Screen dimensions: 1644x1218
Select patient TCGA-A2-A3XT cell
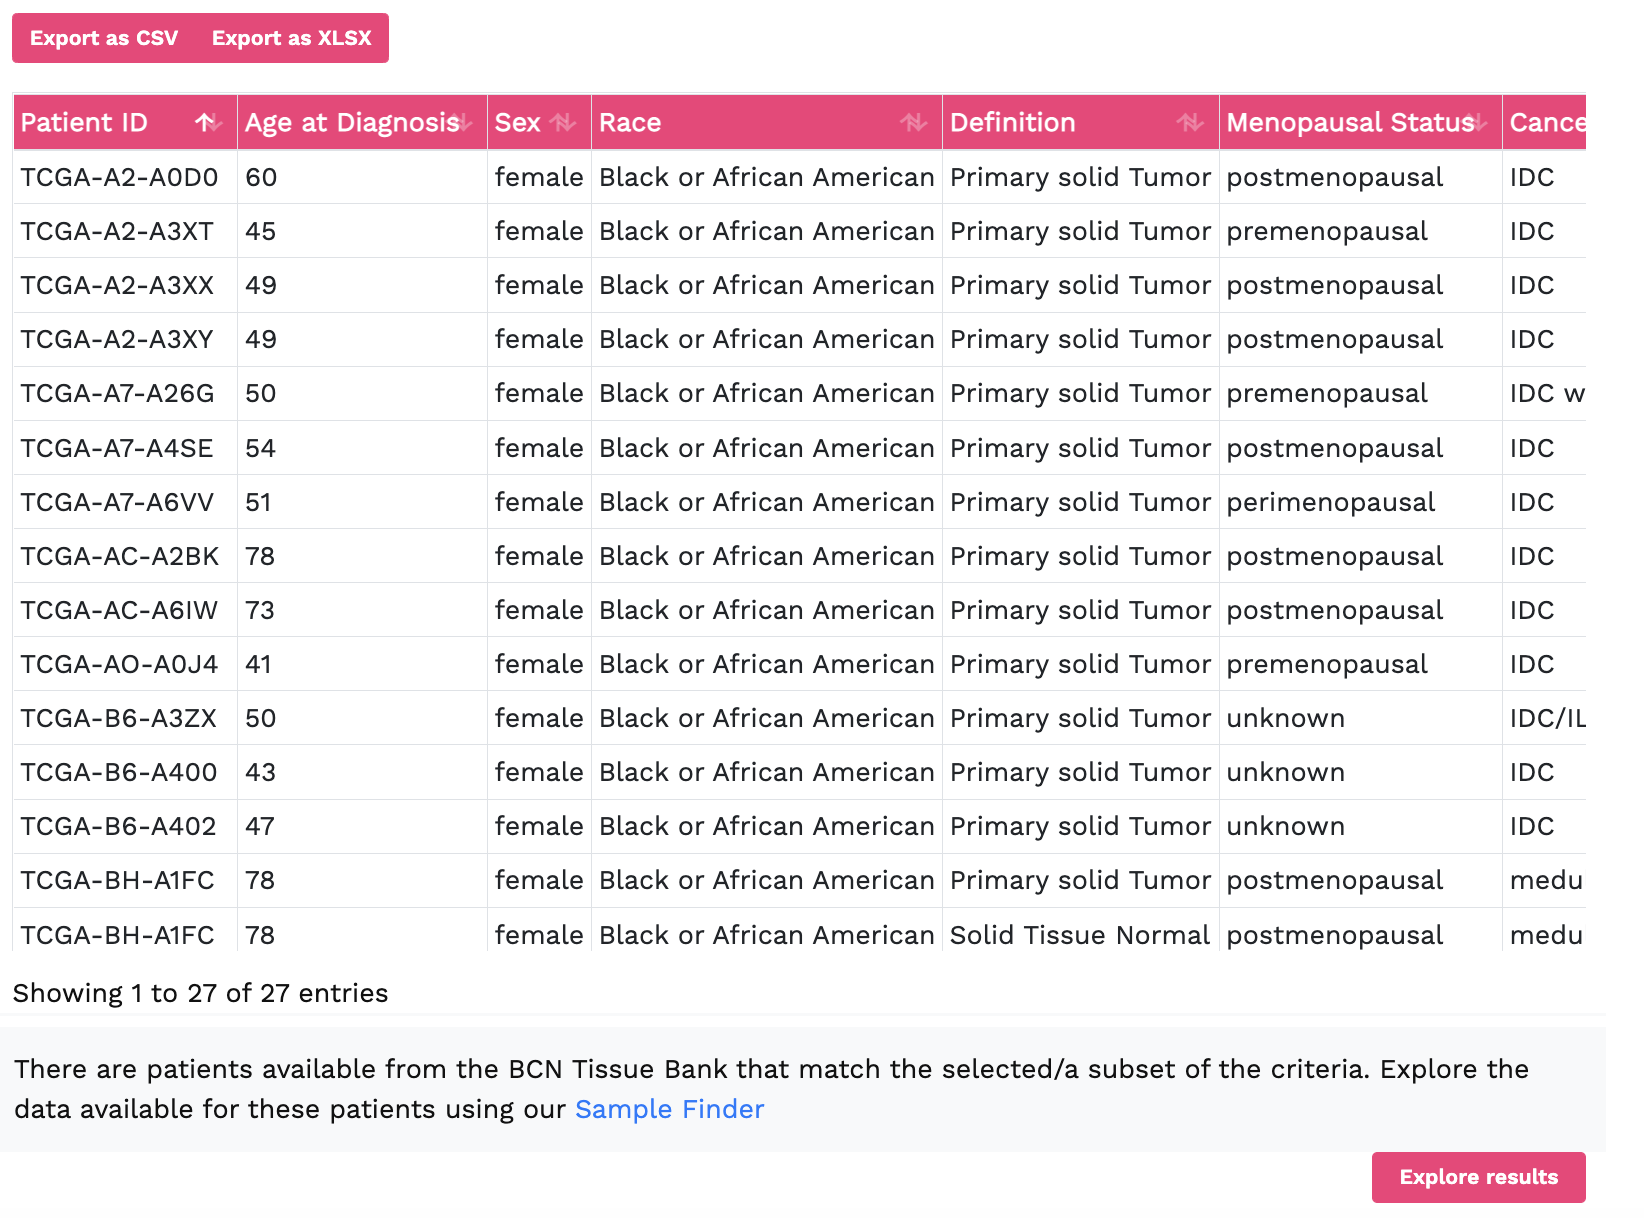(125, 231)
